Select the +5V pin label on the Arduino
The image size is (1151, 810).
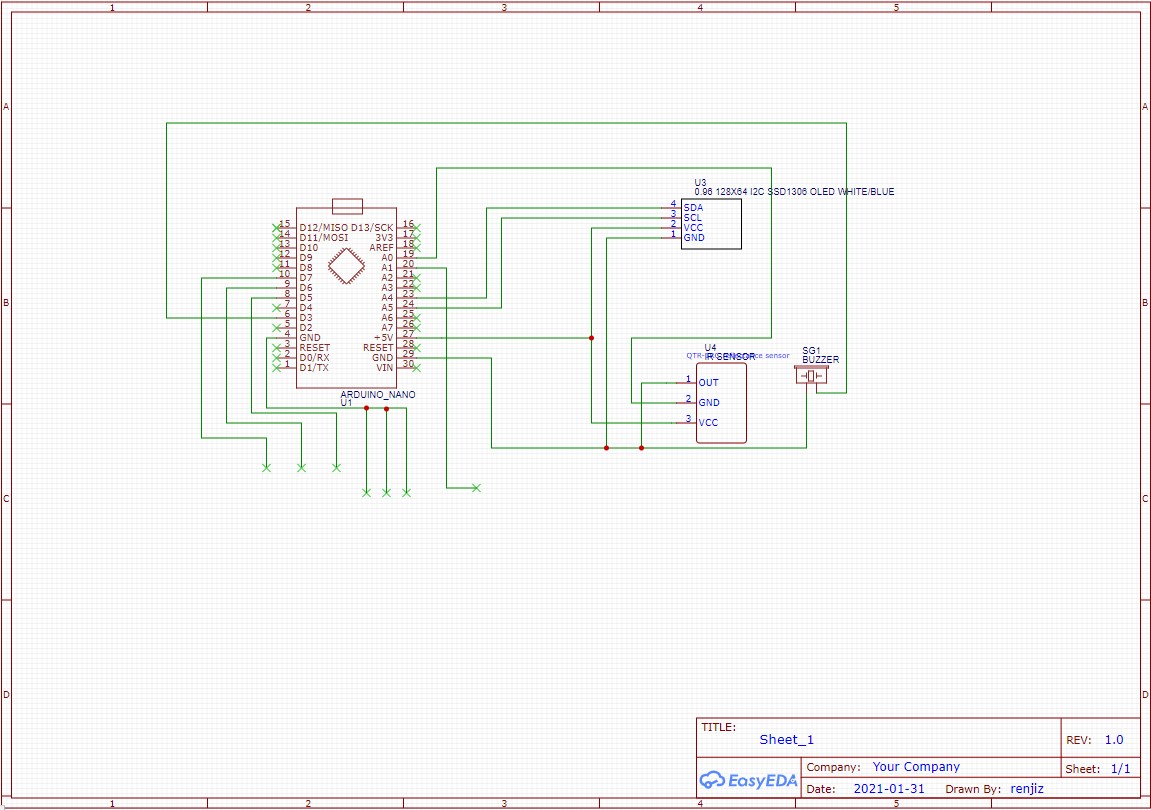point(383,338)
